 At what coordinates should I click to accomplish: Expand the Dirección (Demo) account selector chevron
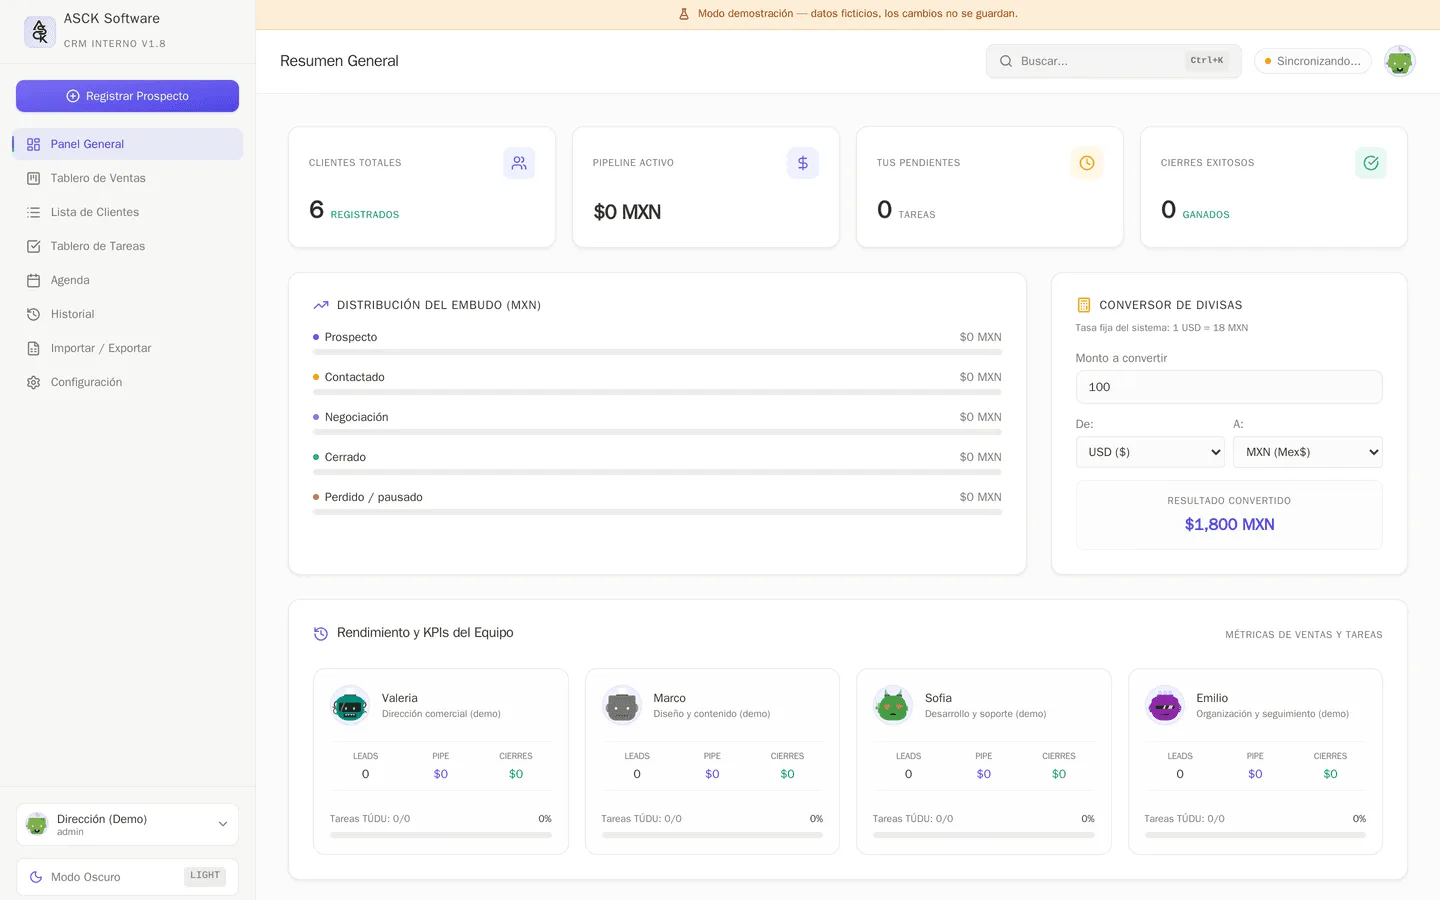tap(223, 824)
